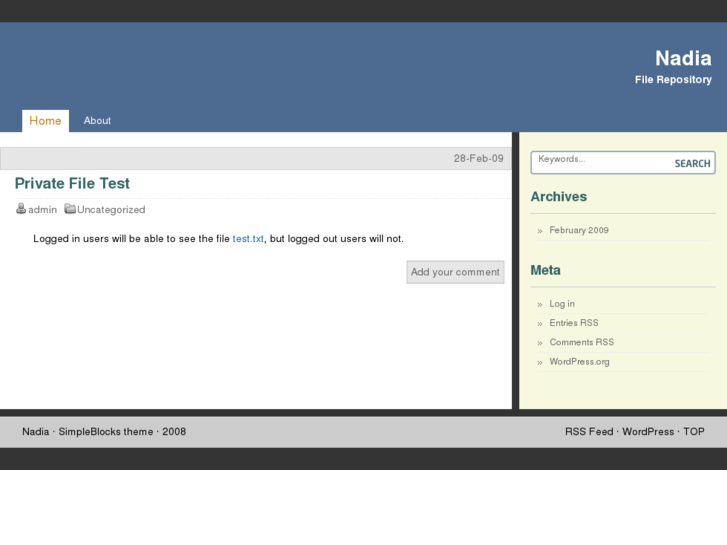
Task: Click the SEARCH button
Action: [692, 164]
